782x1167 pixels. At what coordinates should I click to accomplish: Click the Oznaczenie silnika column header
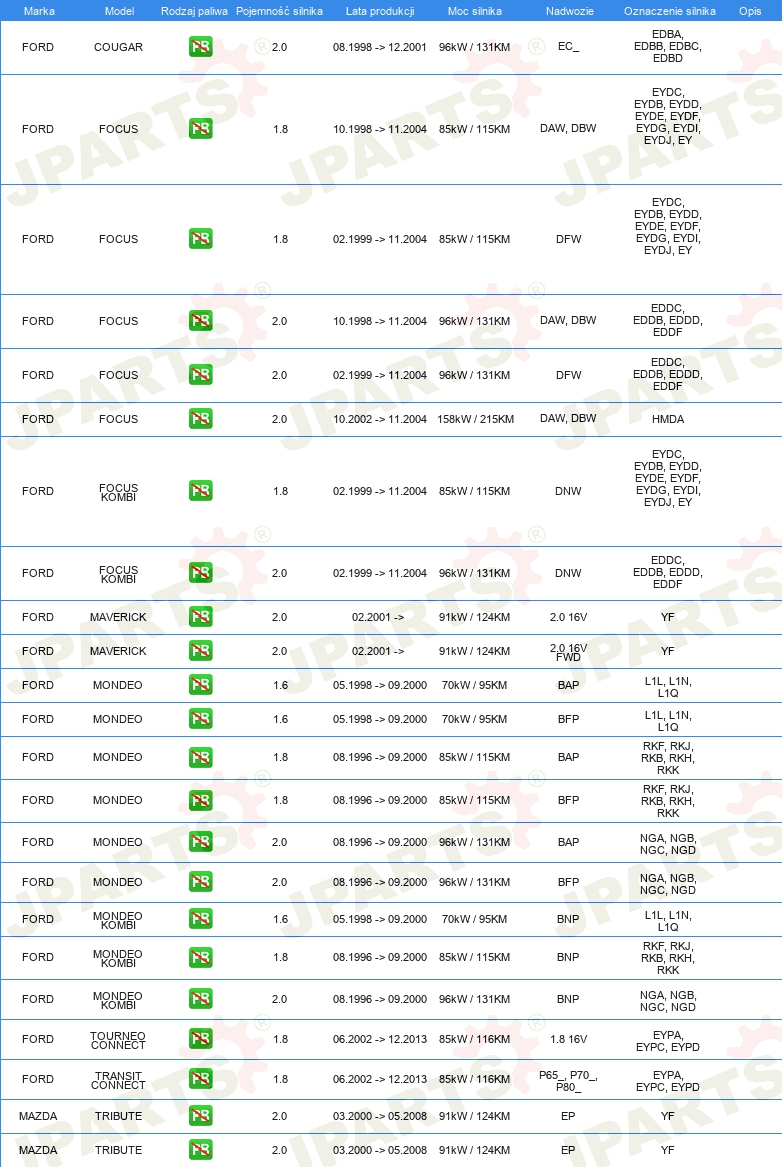670,11
